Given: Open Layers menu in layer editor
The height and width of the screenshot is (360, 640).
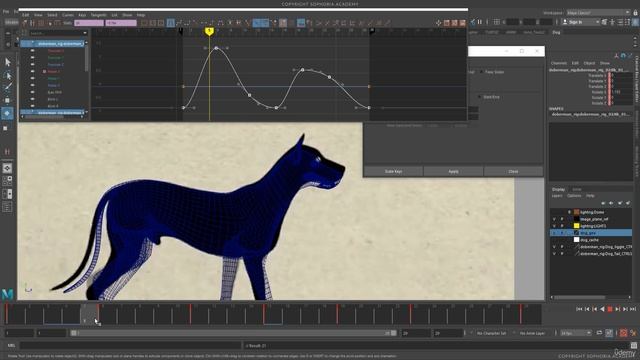Looking at the screenshot, I should [557, 196].
